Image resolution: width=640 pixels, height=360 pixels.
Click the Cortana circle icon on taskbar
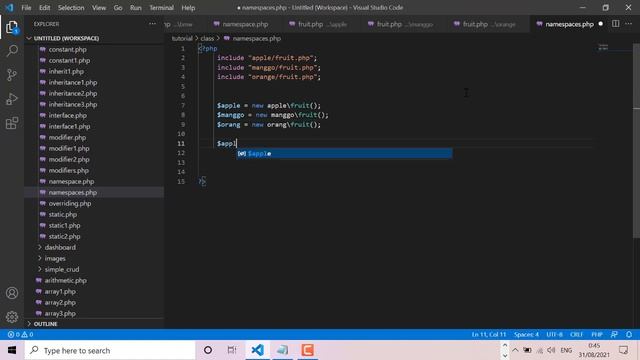[208, 350]
